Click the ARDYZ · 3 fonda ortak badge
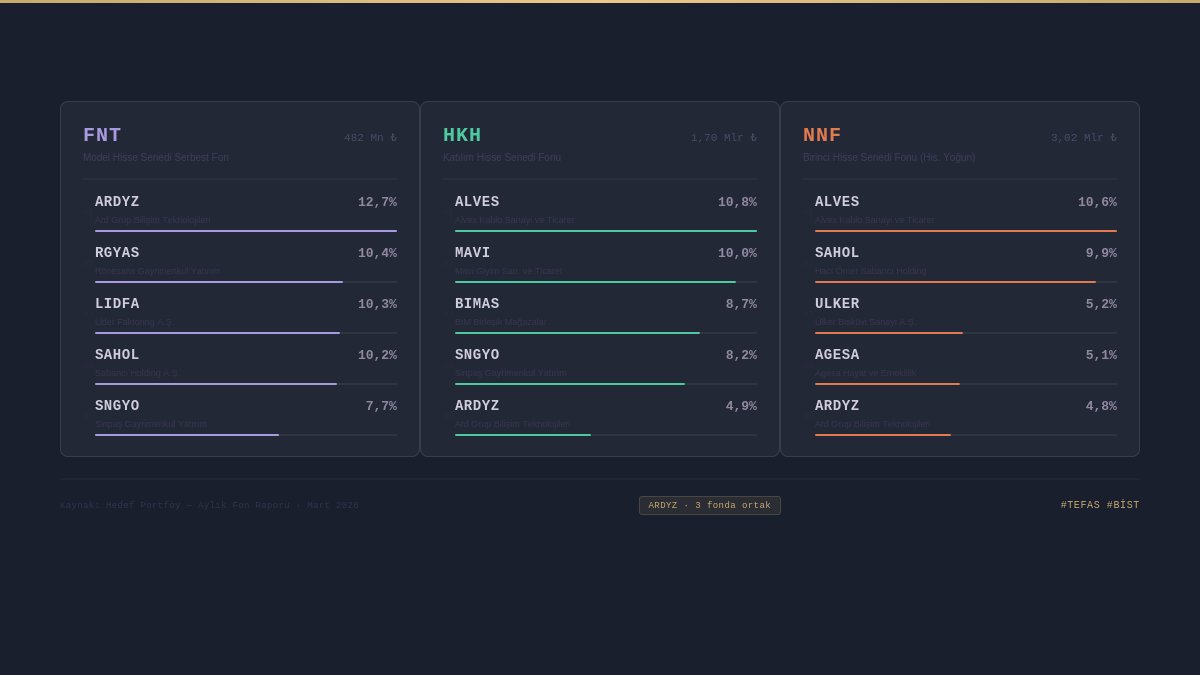The width and height of the screenshot is (1200, 675). (x=710, y=505)
